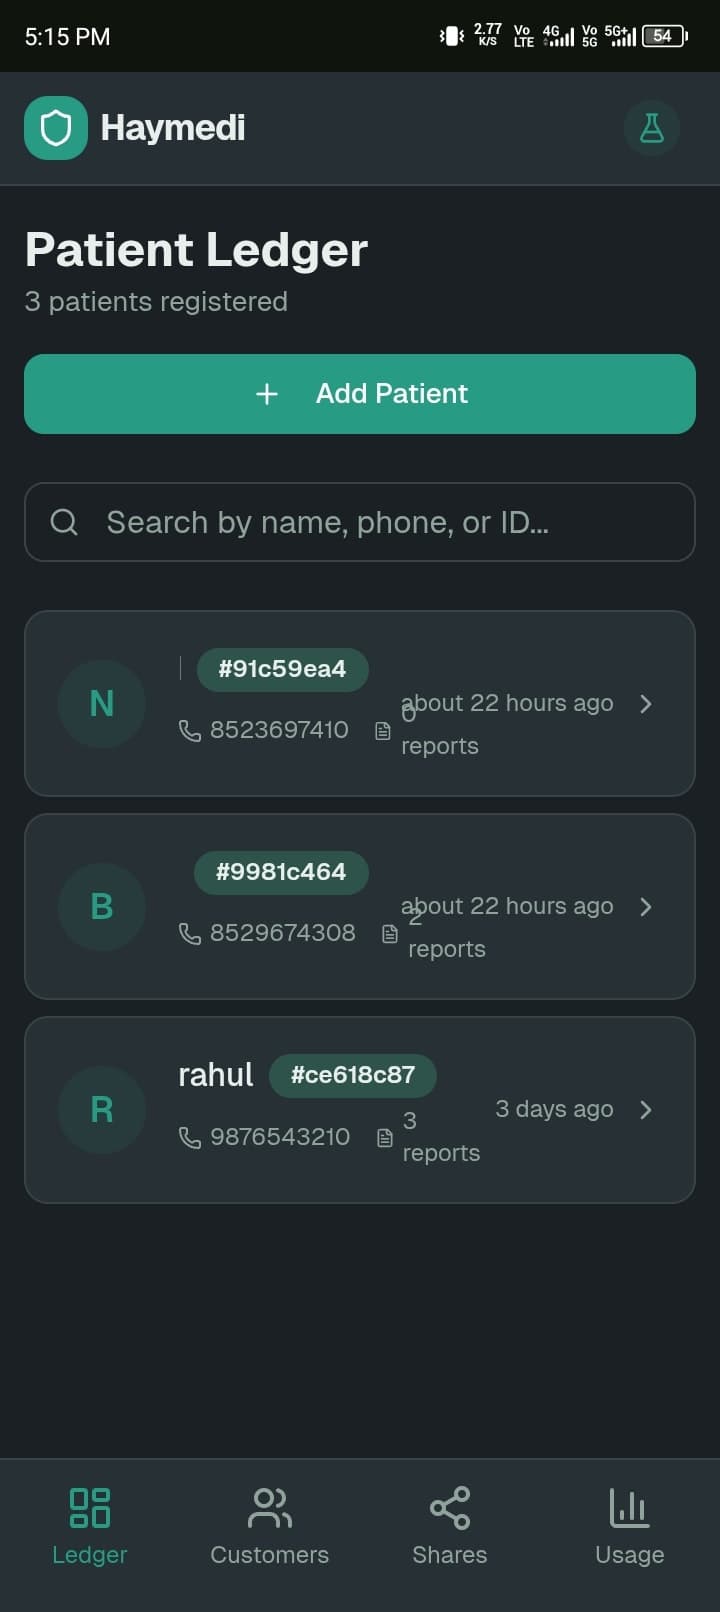Click the phone icon next to 8529674308
Screen dimensions: 720x1612
(x=189, y=934)
